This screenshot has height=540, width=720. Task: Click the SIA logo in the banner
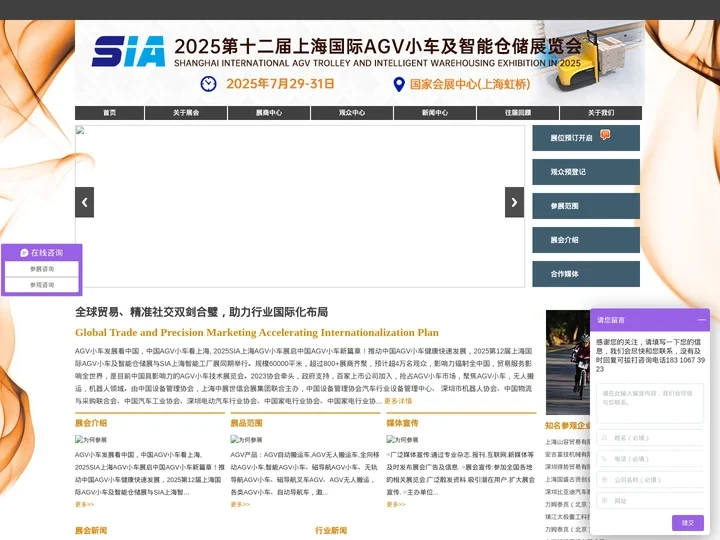click(128, 51)
